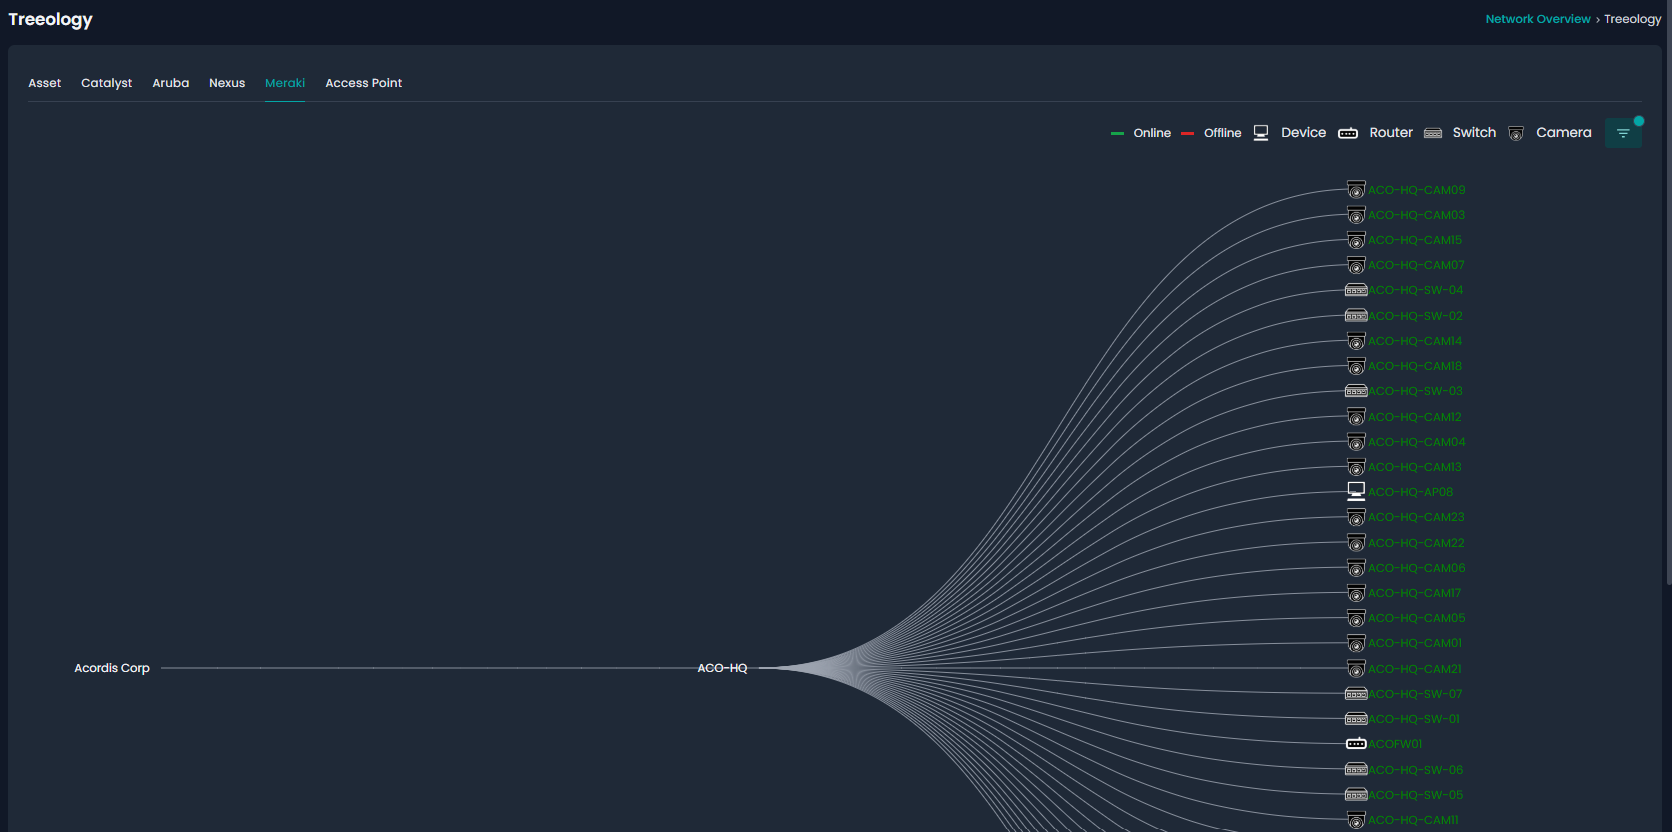Select the ACO-HQ-CAM11 label
1672x832 pixels.
click(1414, 820)
